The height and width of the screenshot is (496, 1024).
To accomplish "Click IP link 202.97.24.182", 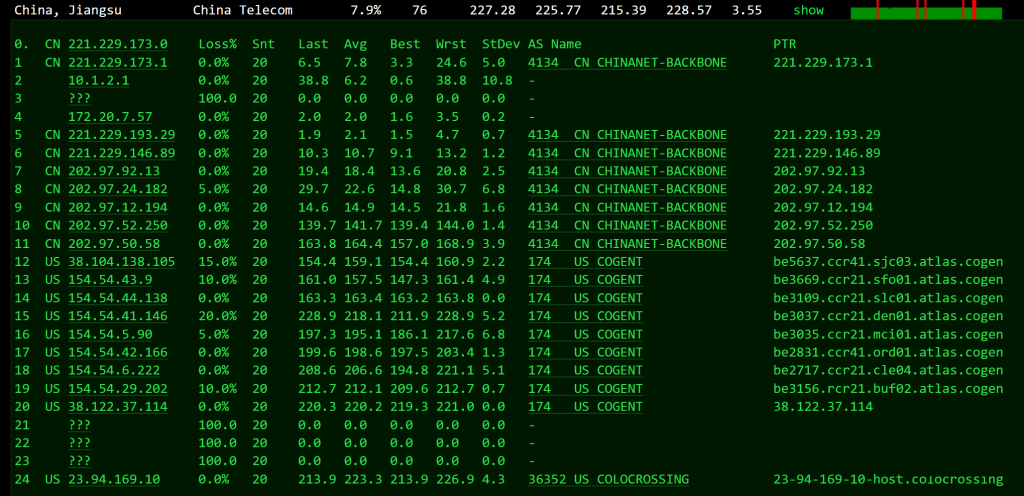I will click(118, 189).
